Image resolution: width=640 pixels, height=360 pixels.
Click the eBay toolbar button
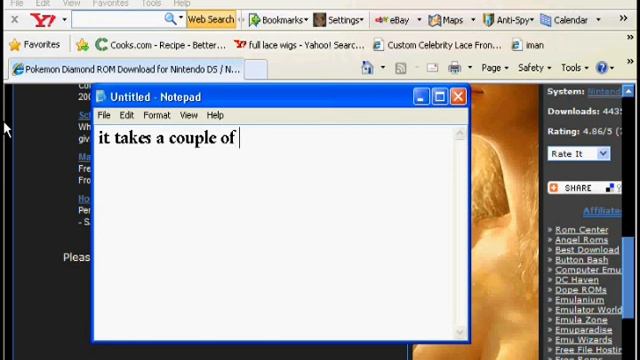coord(392,20)
